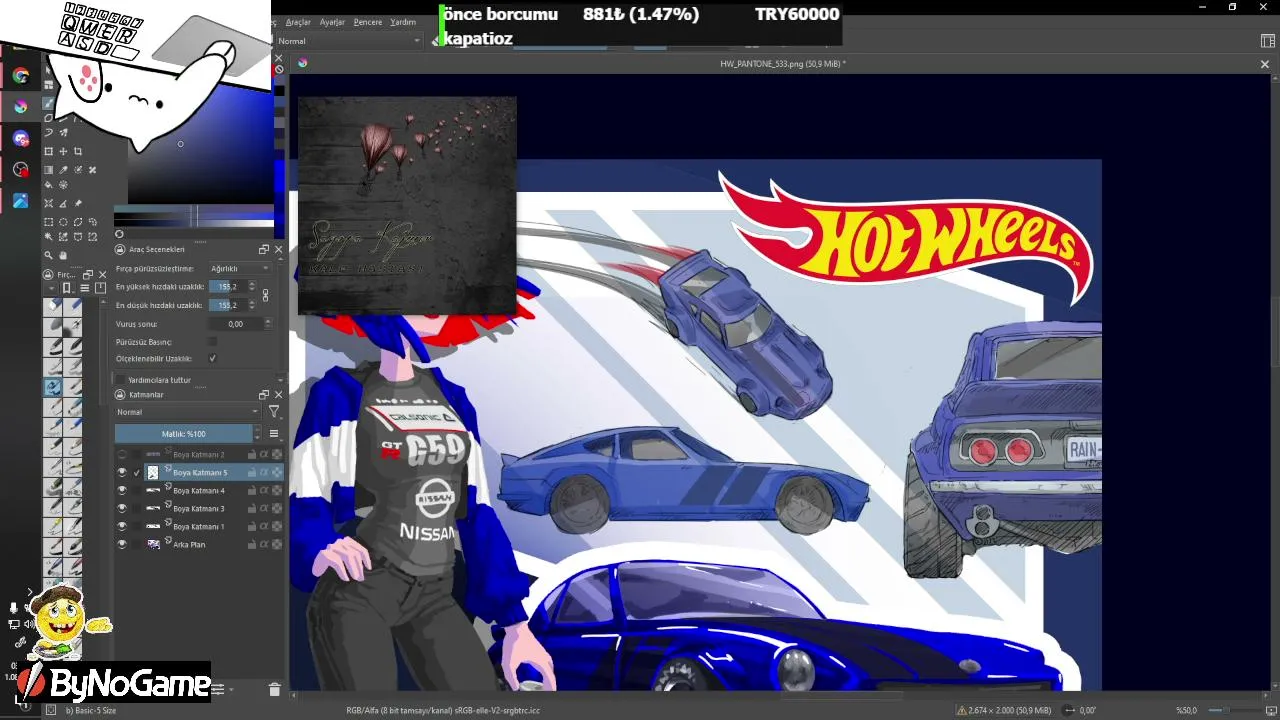Select the Colorize Mask tool
This screenshot has height=720, width=1280.
[78, 170]
